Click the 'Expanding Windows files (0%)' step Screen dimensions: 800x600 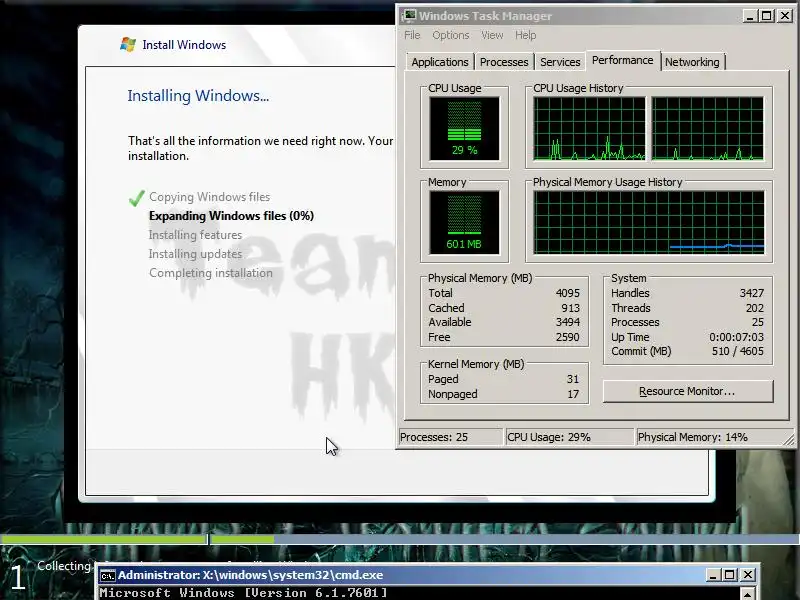[231, 216]
